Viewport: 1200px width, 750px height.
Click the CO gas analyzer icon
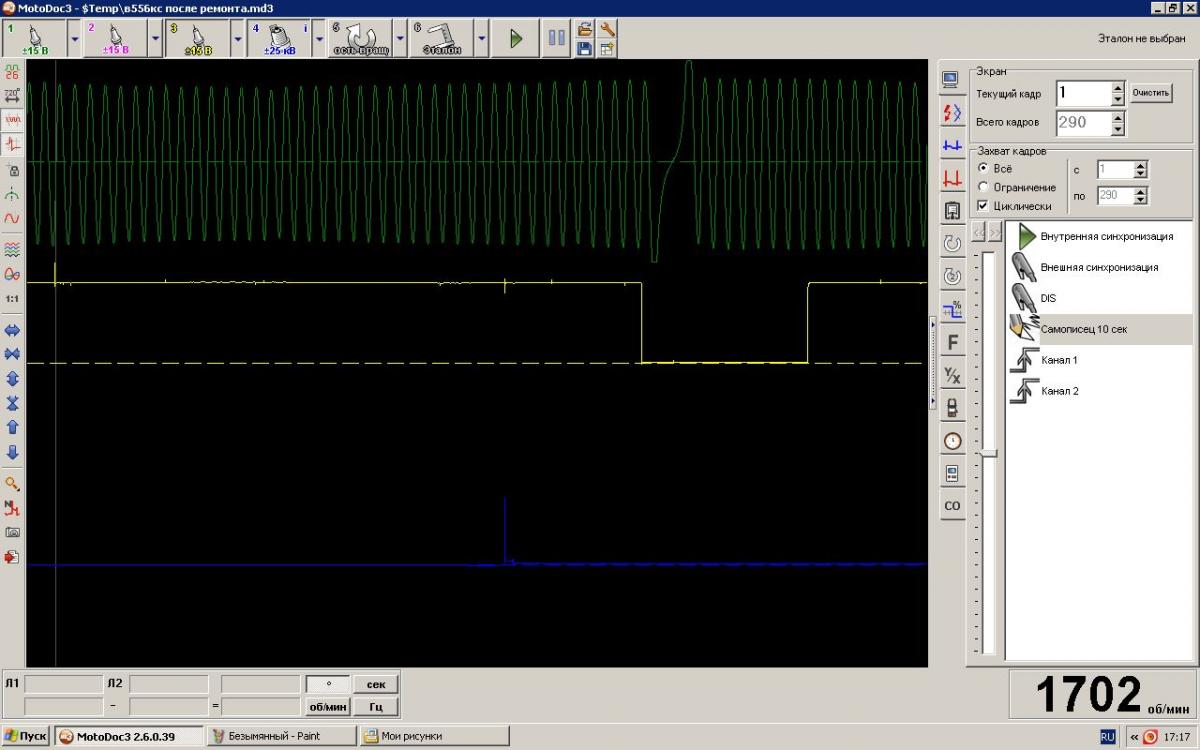pyautogui.click(x=952, y=506)
